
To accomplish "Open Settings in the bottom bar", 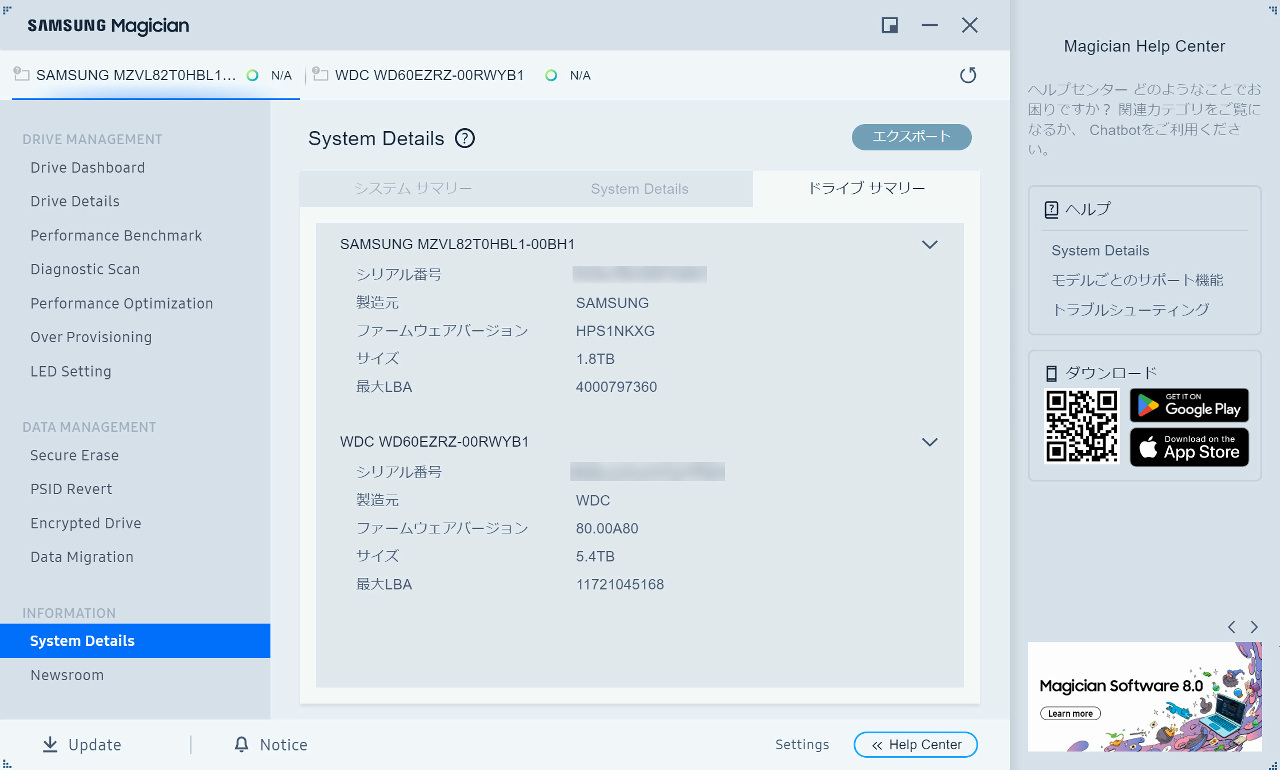I will click(802, 745).
